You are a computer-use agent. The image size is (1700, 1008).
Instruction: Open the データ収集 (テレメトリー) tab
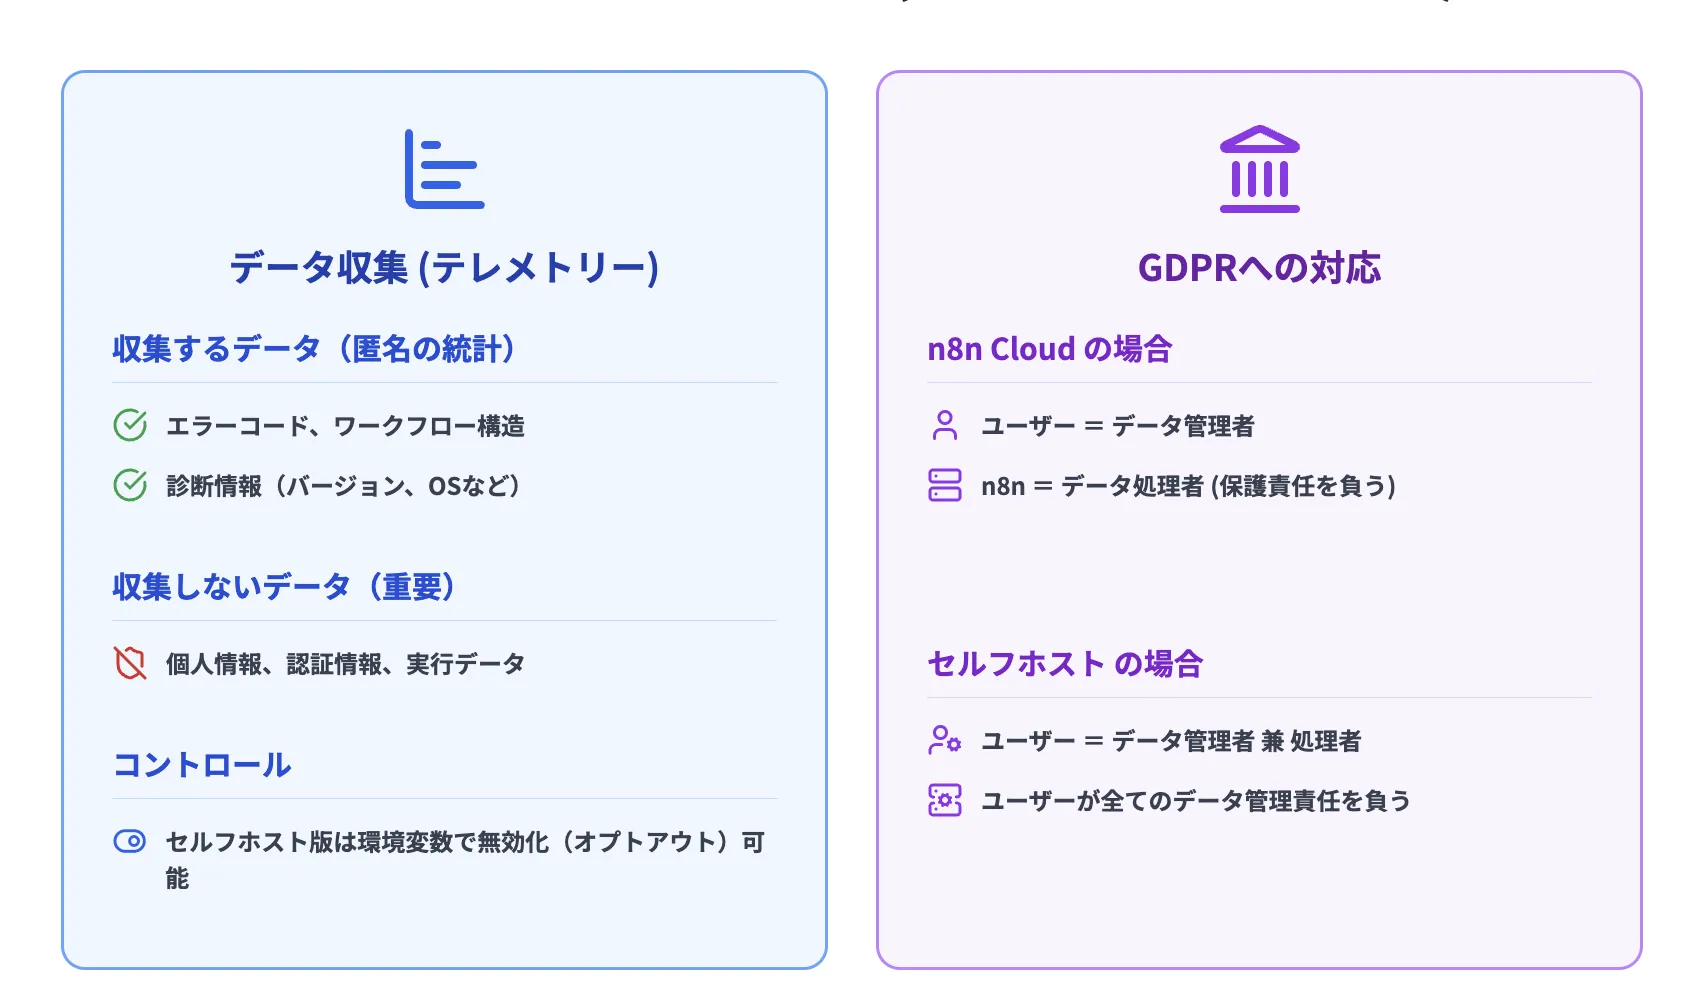point(444,267)
